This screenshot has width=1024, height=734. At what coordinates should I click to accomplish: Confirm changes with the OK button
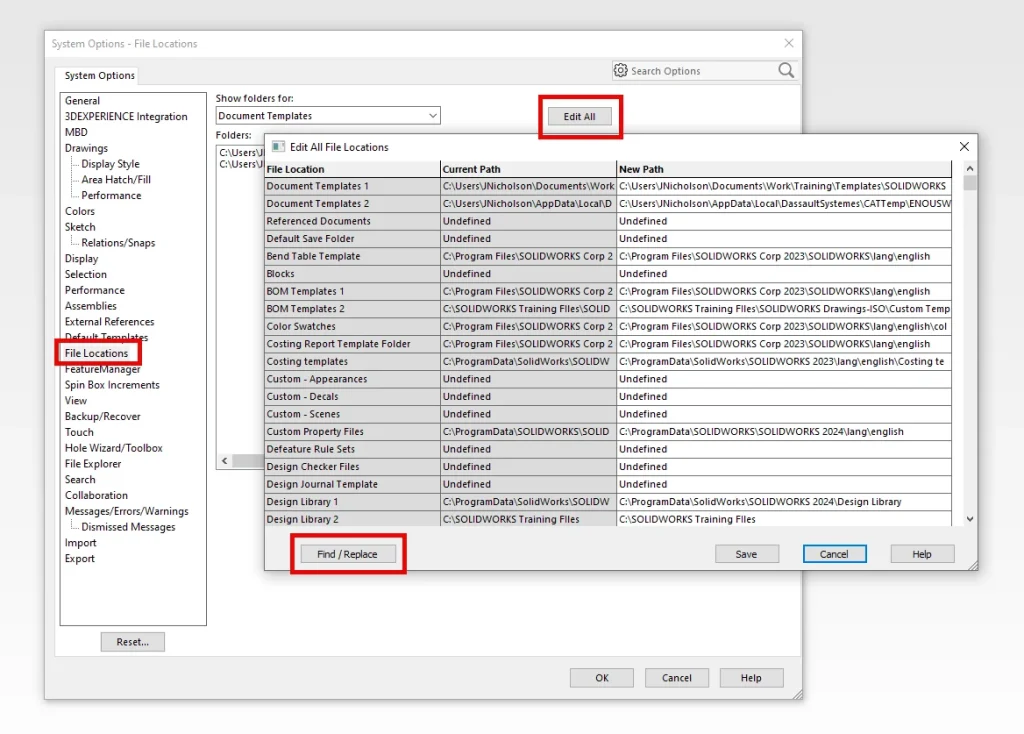pyautogui.click(x=601, y=677)
